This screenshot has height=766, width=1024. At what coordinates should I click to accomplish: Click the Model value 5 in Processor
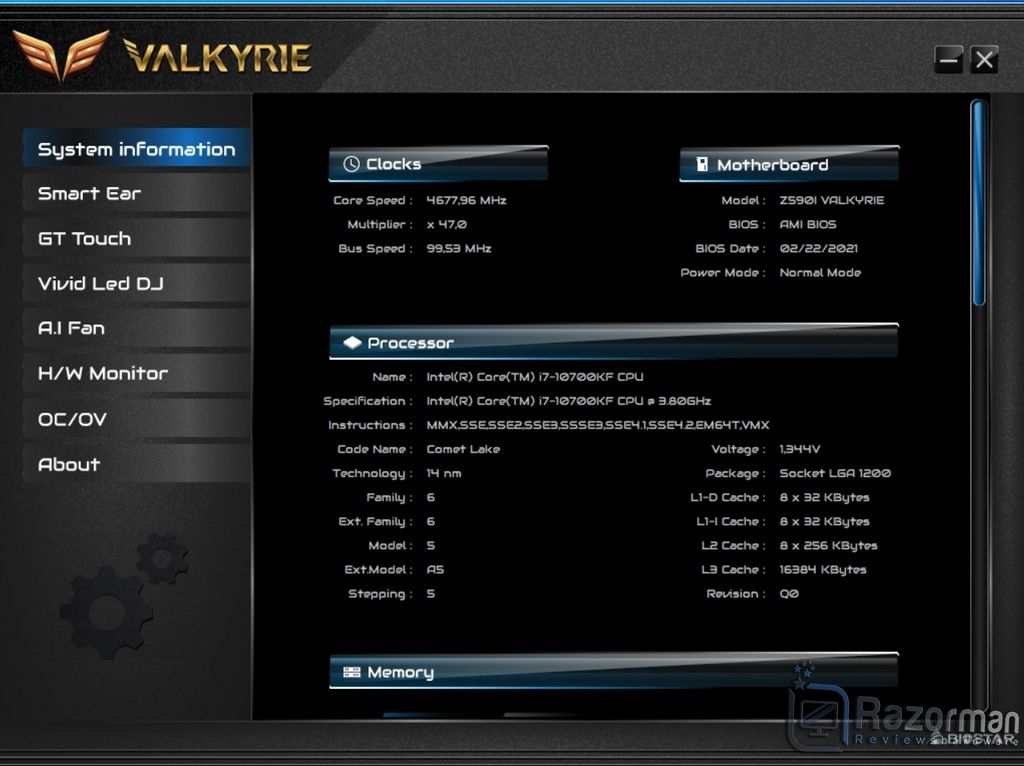point(430,546)
